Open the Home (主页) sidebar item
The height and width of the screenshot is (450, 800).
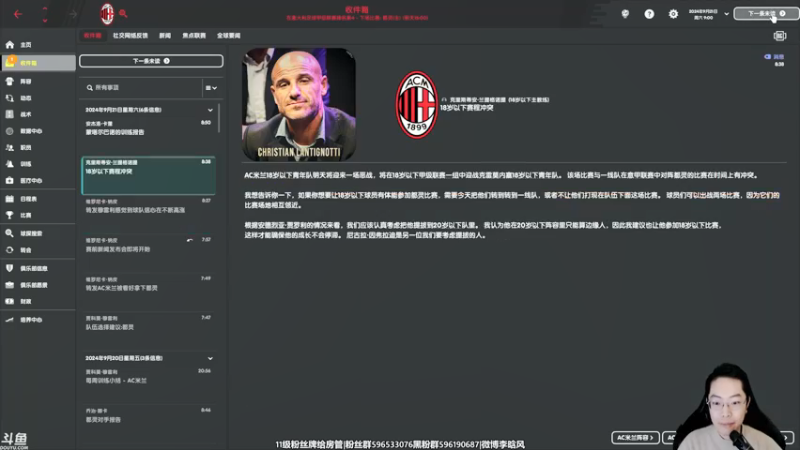pyautogui.click(x=38, y=45)
